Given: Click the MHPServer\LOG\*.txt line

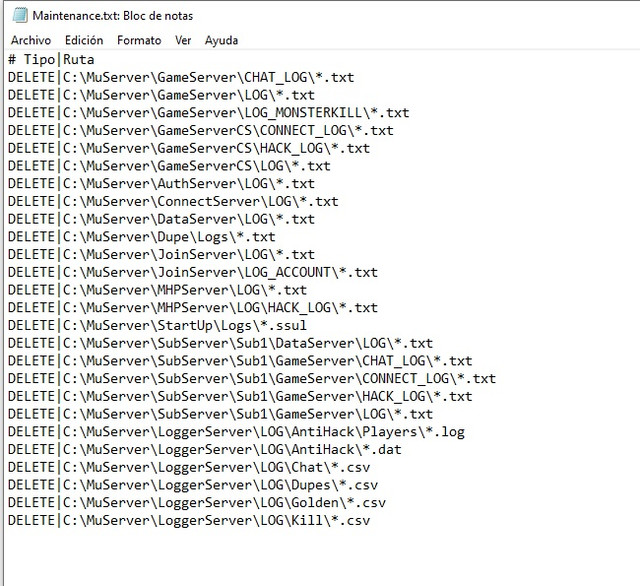Looking at the screenshot, I should coord(157,290).
